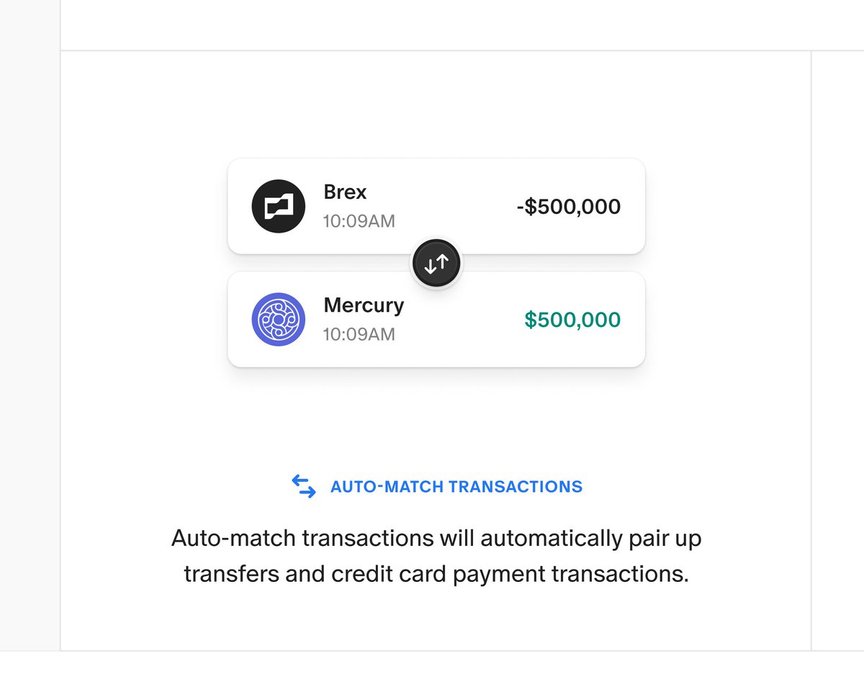Click the description line starting with "transfers"
Viewport: 864px width, 700px height.
tap(436, 575)
